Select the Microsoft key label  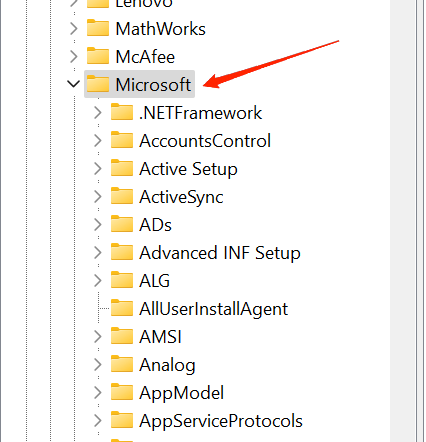coord(153,84)
